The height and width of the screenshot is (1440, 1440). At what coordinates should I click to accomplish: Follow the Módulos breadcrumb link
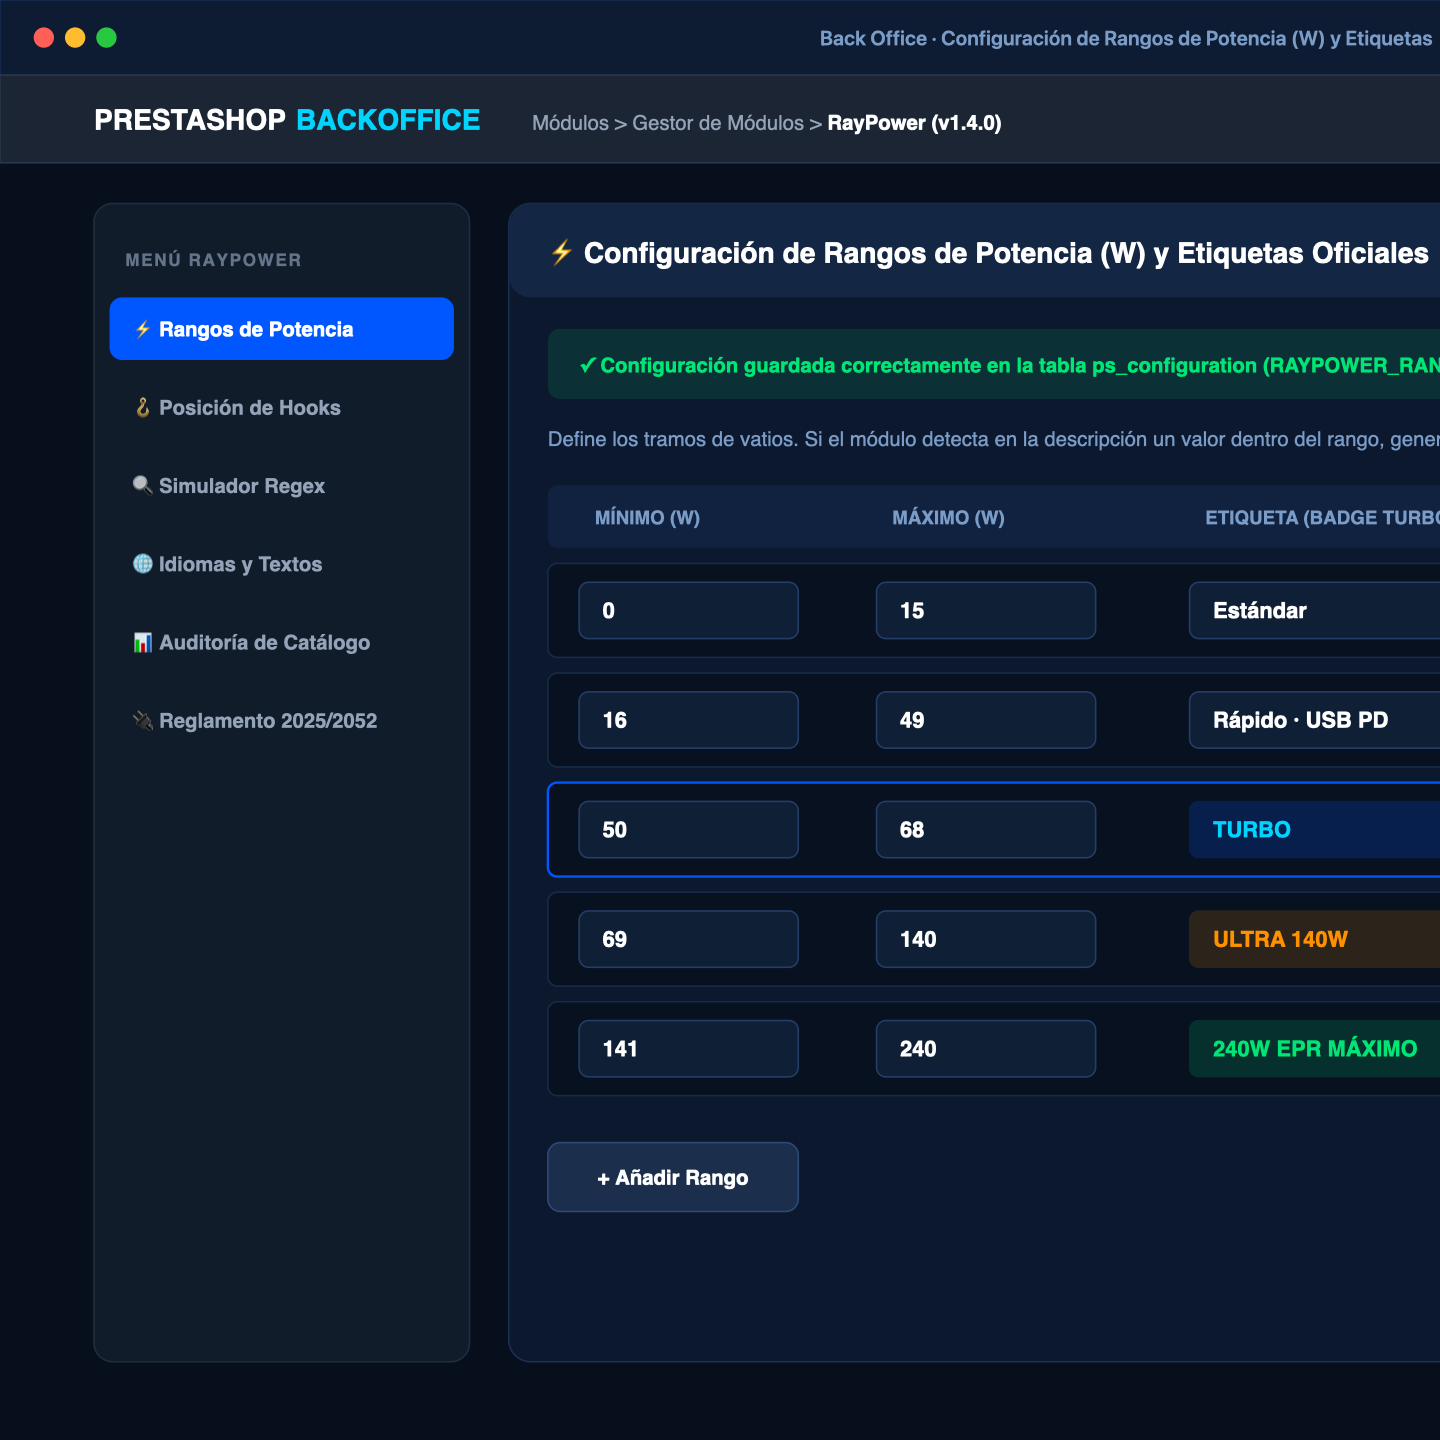tap(570, 123)
